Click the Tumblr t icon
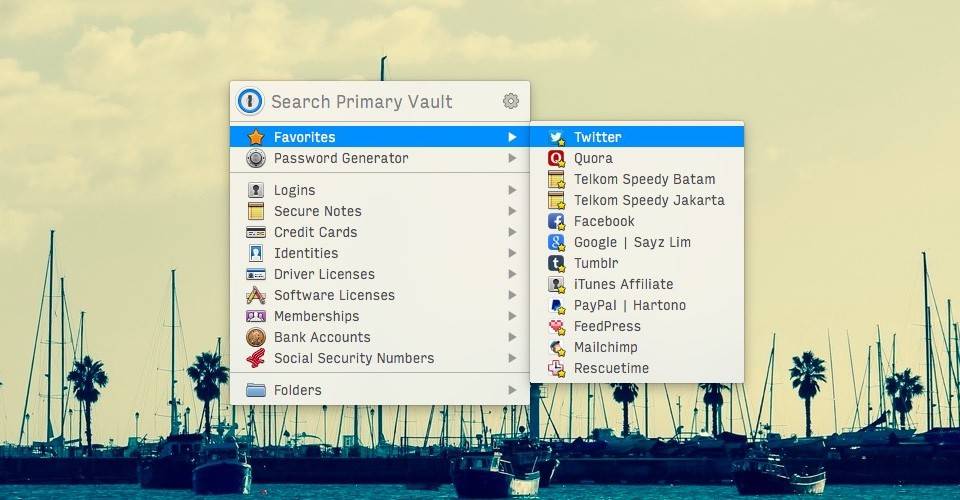Viewport: 960px width, 500px height. 556,263
